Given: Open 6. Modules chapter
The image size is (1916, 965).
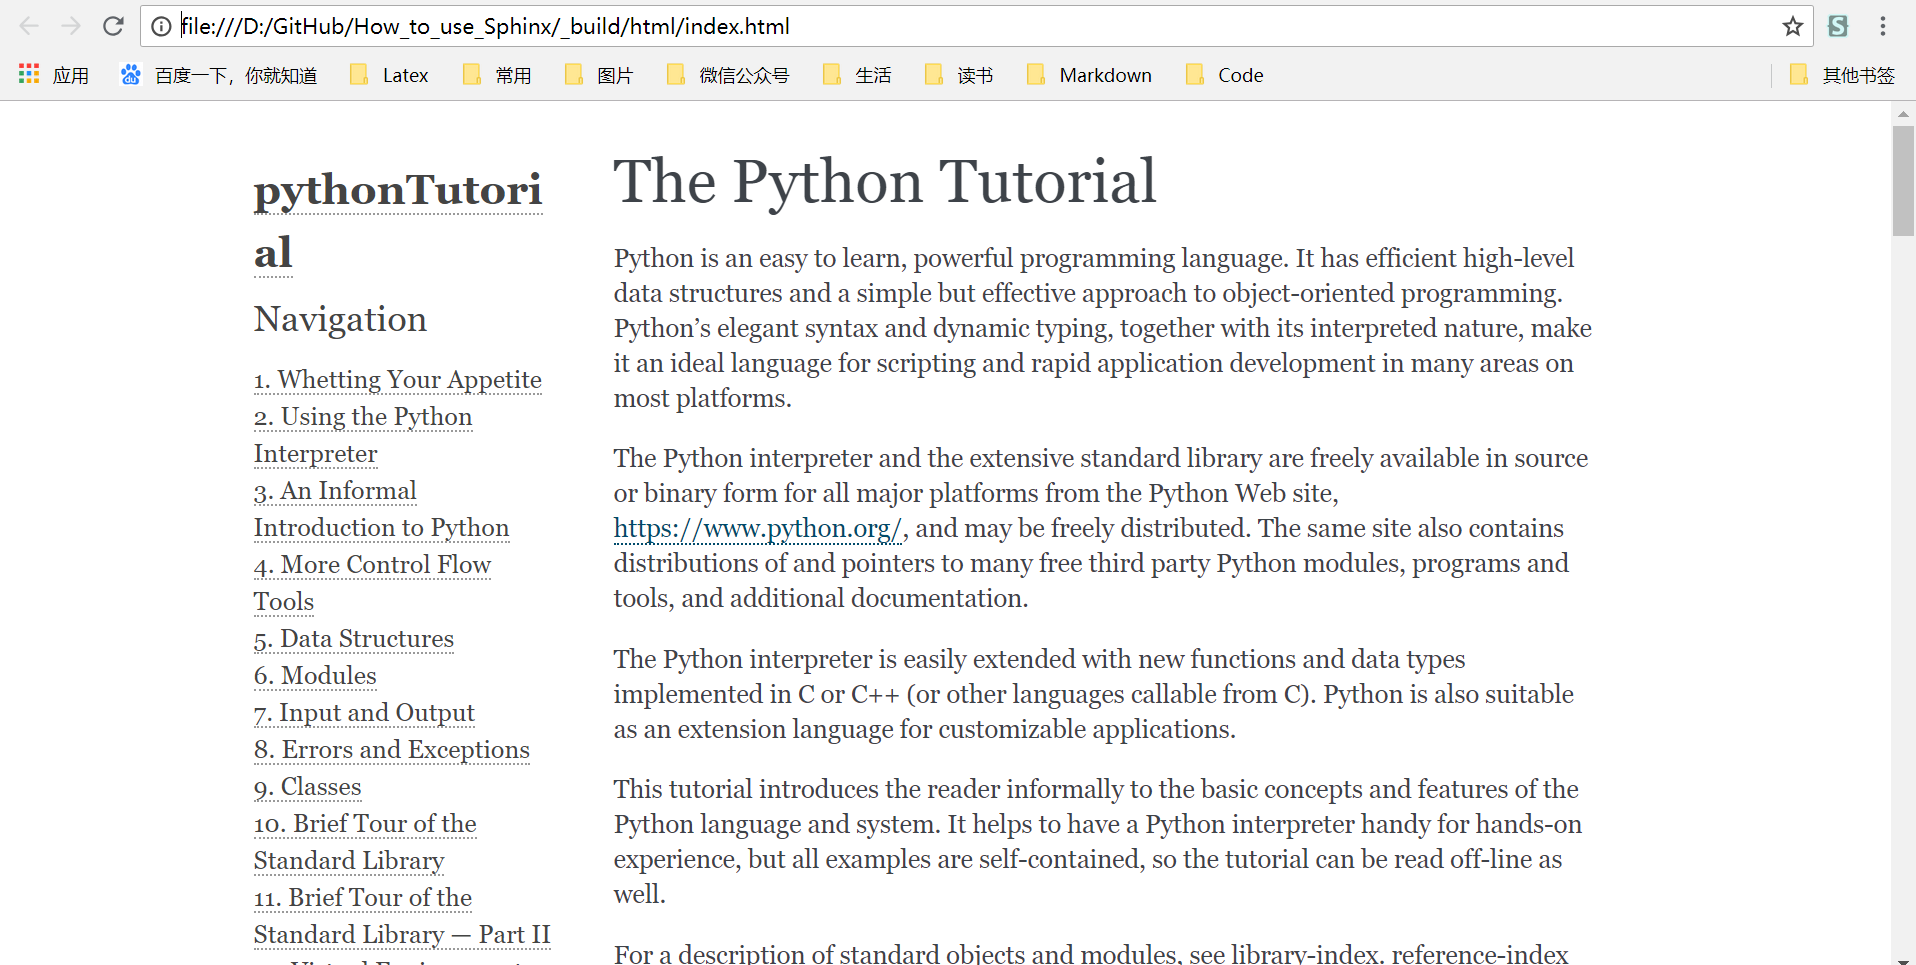Looking at the screenshot, I should pyautogui.click(x=315, y=676).
